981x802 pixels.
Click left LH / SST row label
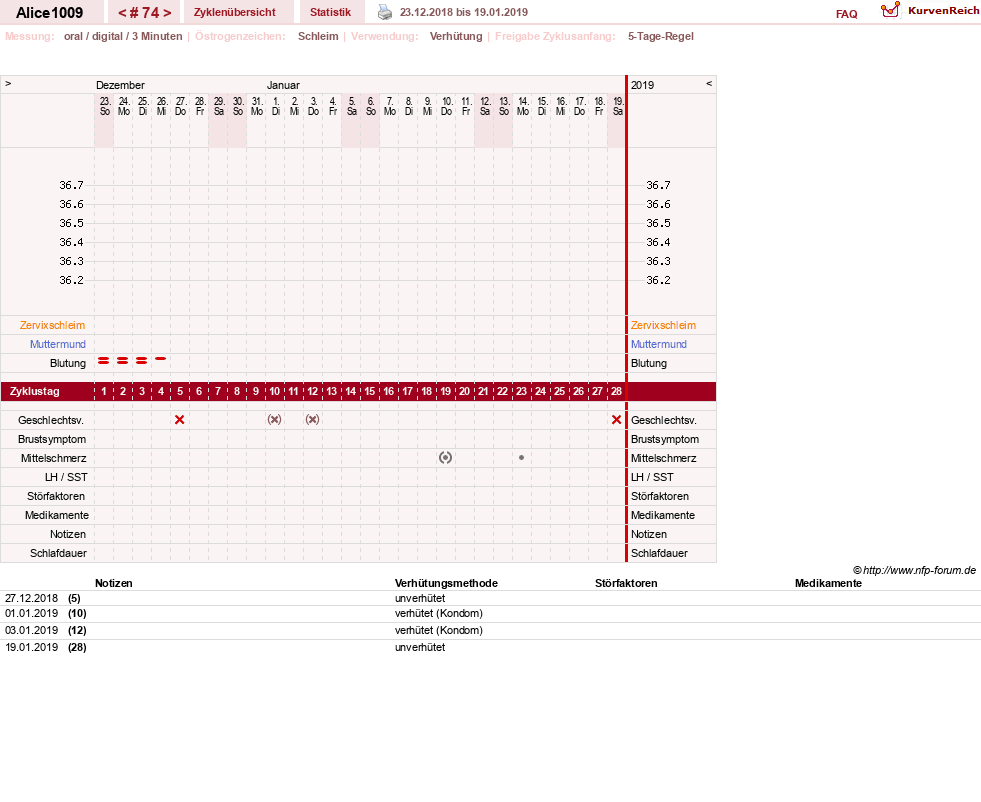coord(66,477)
